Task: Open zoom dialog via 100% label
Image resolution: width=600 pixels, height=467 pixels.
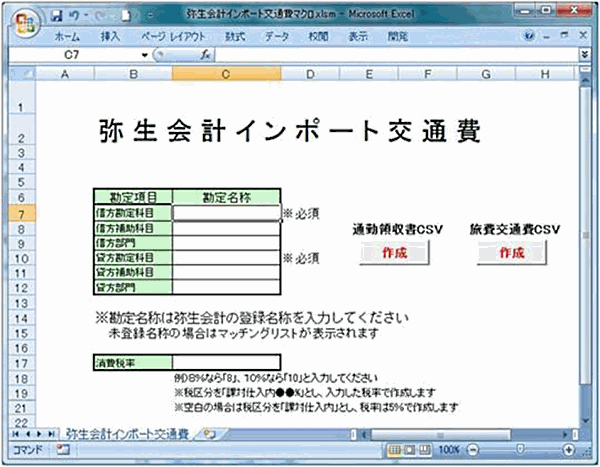Action: 449,450
